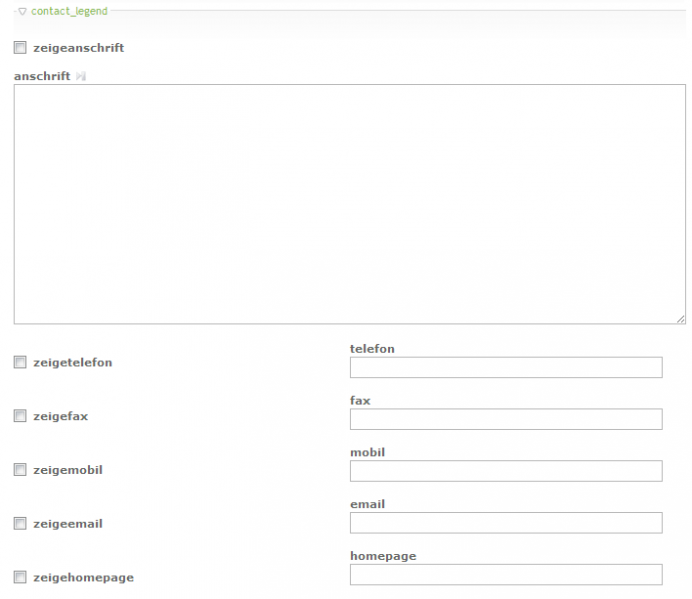Viewport: 692px width, 599px height.
Task: Select the fax input field
Action: tap(505, 419)
